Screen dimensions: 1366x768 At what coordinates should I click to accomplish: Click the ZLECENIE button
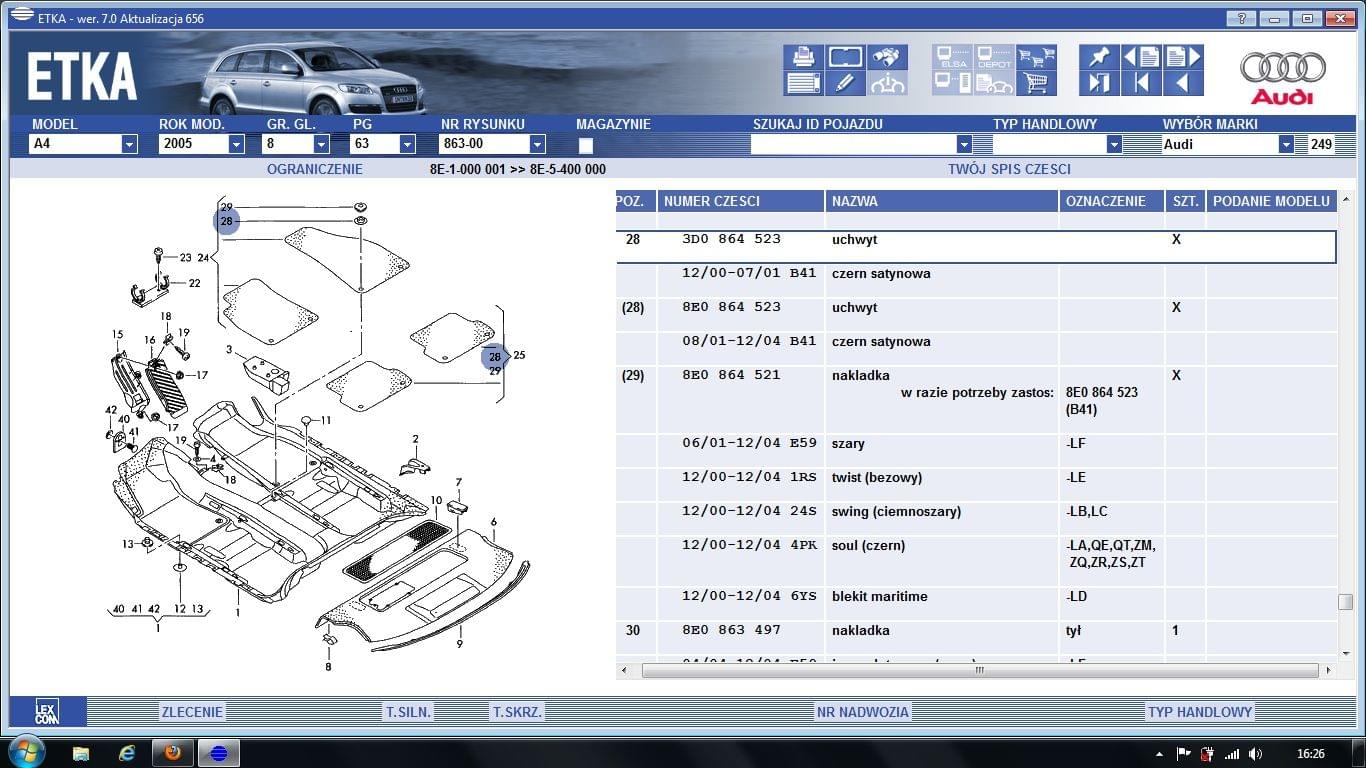[x=192, y=712]
